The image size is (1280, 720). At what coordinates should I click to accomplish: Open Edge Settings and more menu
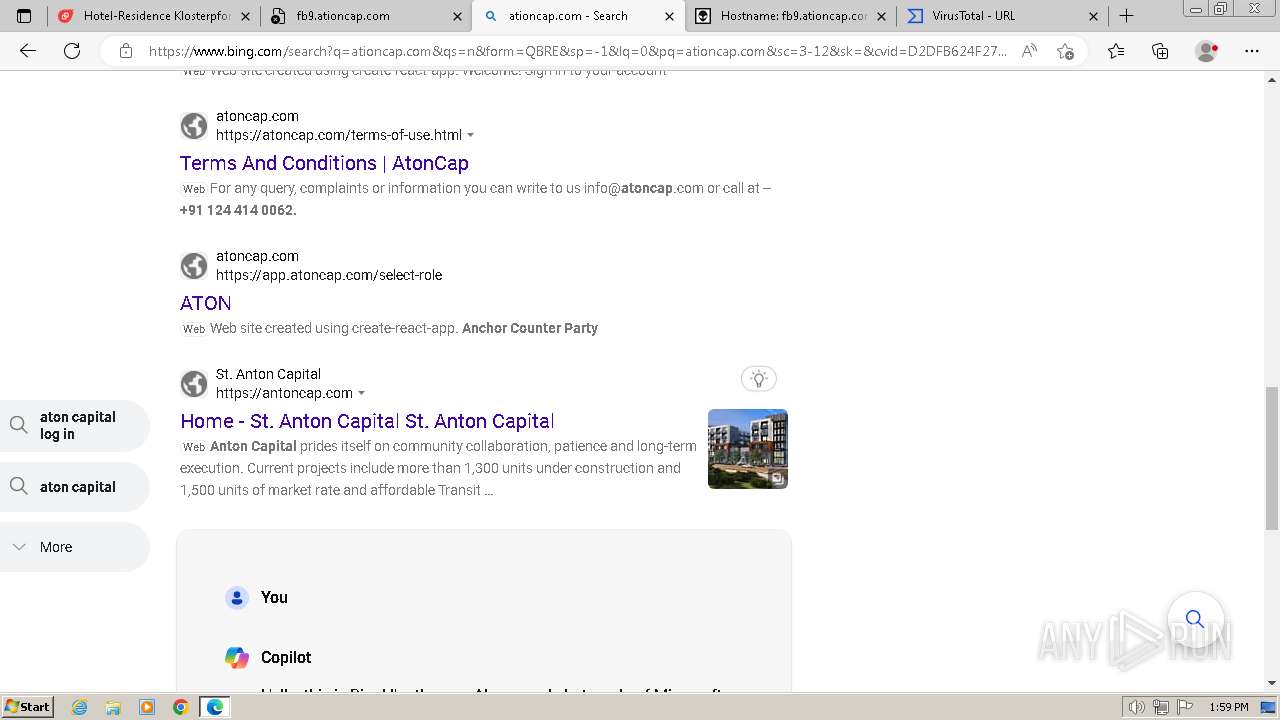coord(1252,51)
